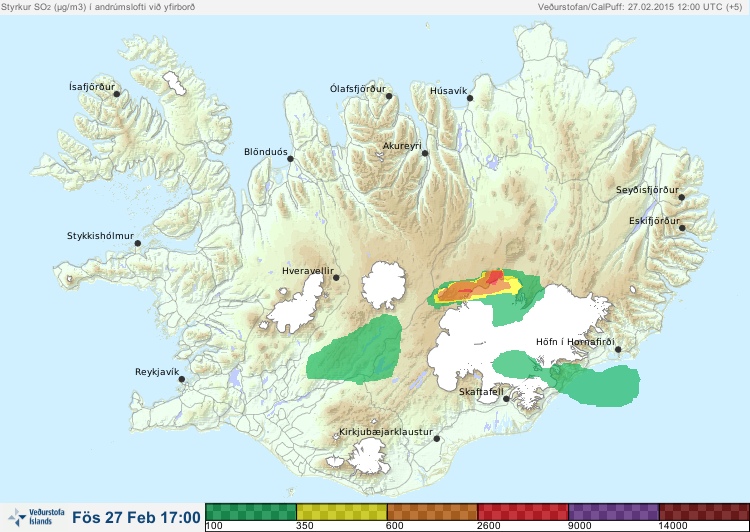Click the Veðurstofan/CalPuff run time text
The height and width of the screenshot is (532, 750).
click(x=640, y=7)
